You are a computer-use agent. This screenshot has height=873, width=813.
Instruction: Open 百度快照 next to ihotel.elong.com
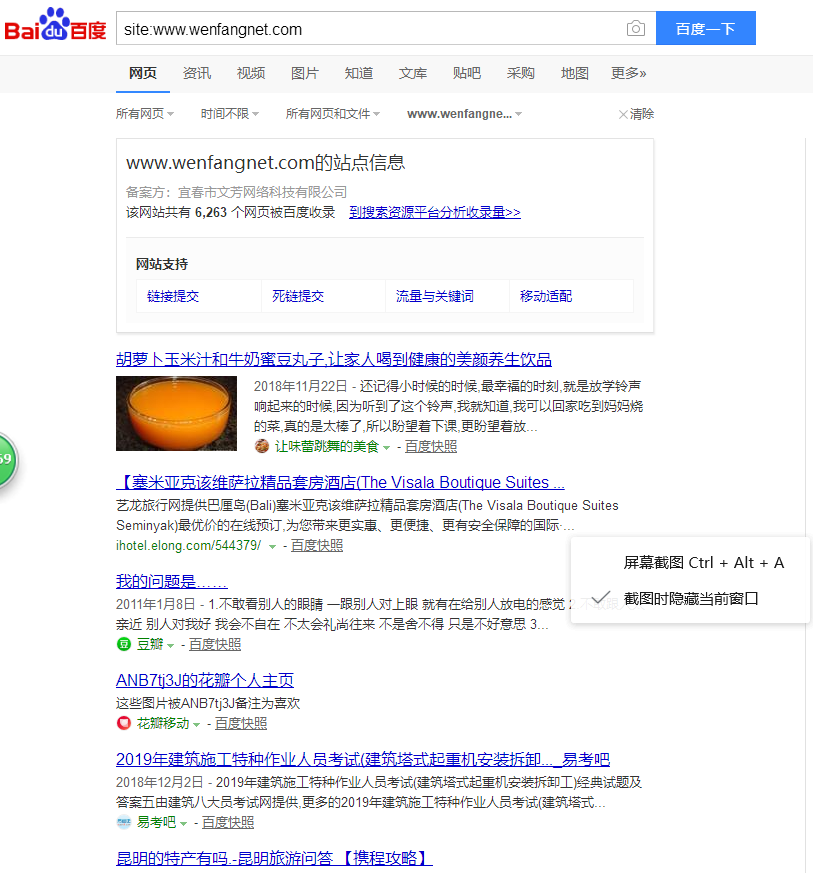coord(317,546)
